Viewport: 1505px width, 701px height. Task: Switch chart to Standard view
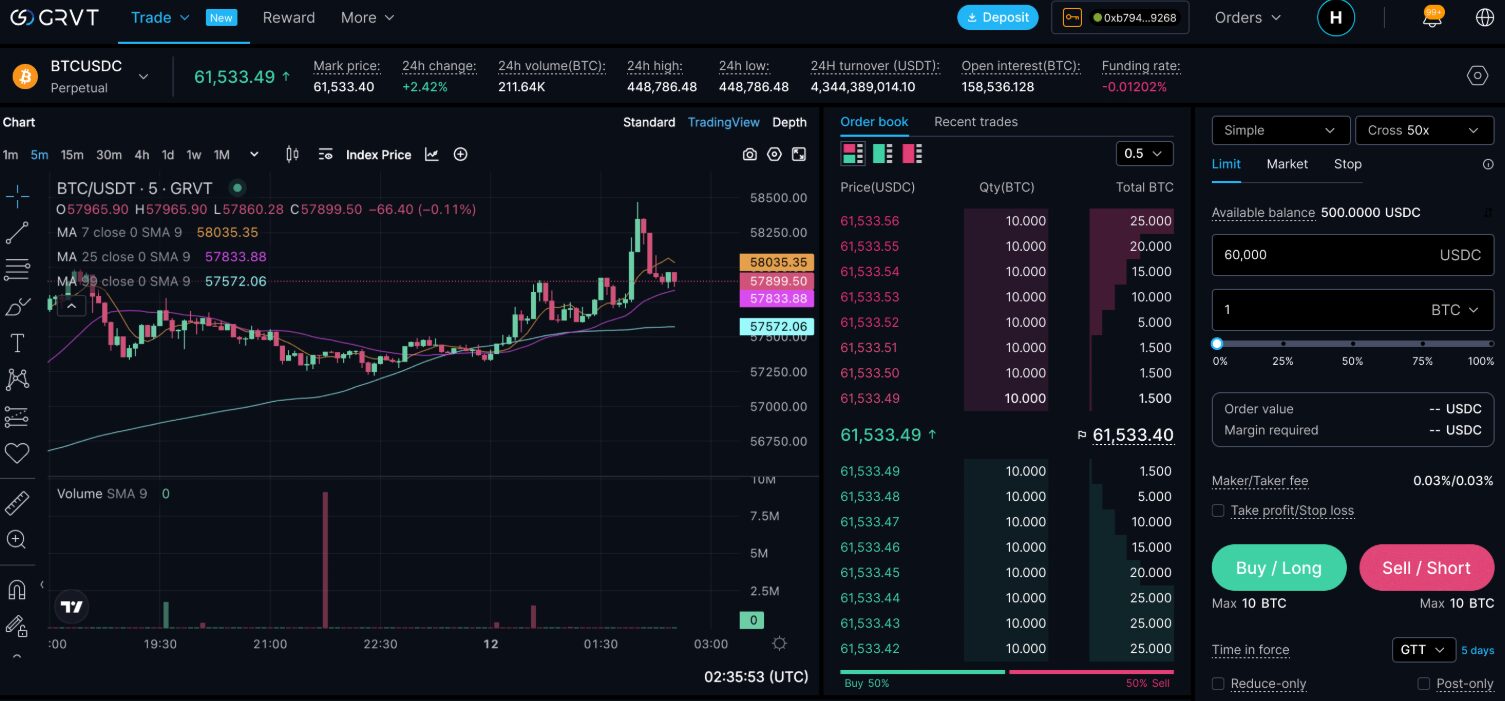click(x=649, y=122)
